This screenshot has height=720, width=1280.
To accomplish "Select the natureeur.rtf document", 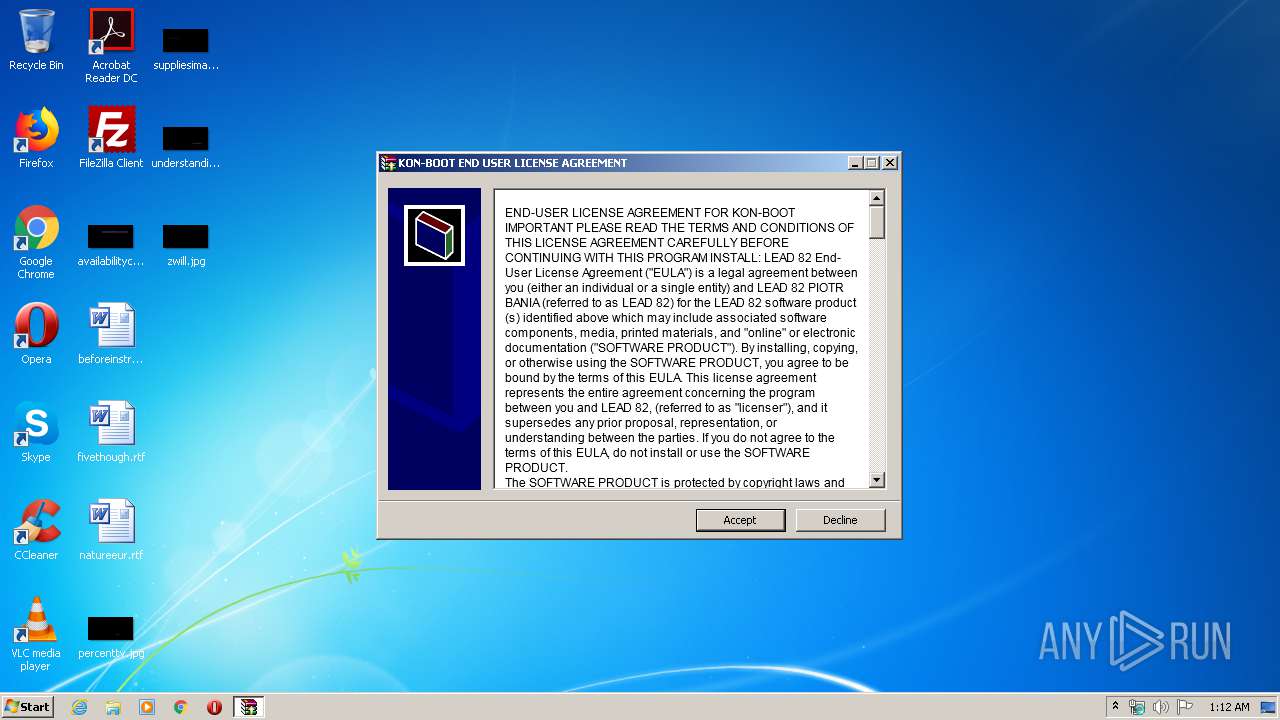I will tap(111, 530).
